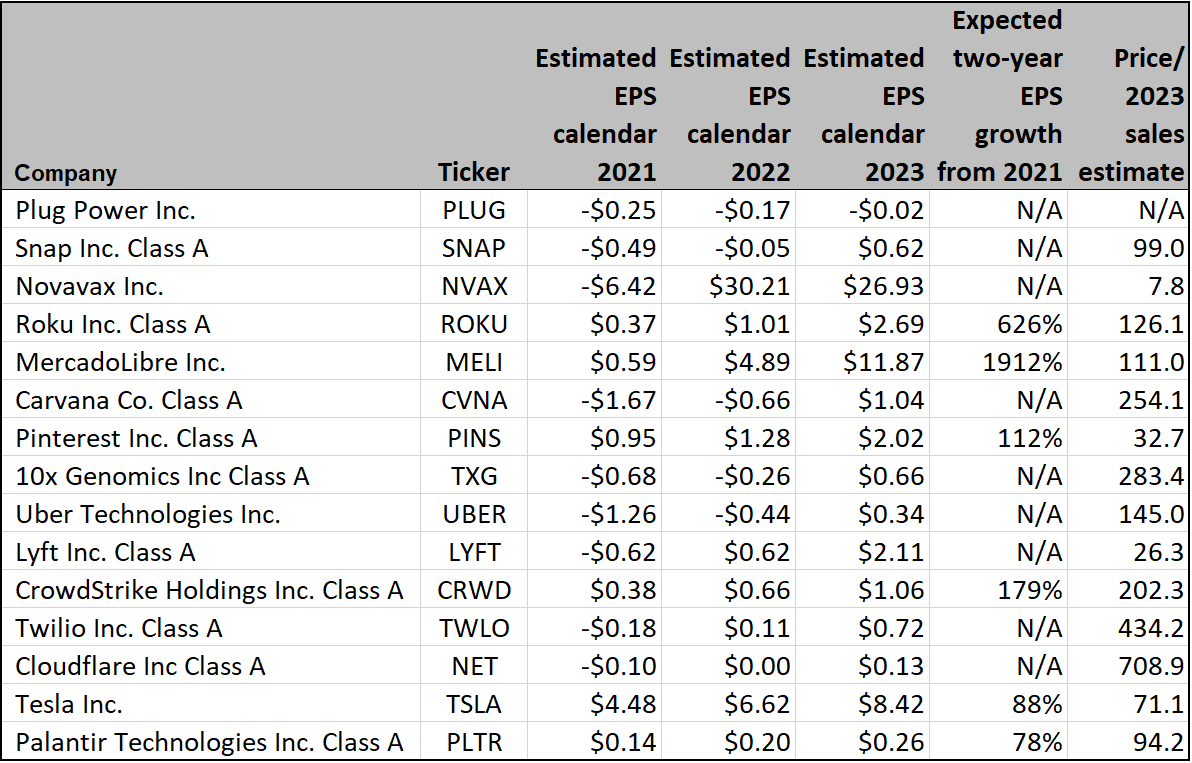Click the Plug Power Inc. cell
The height and width of the screenshot is (763, 1192).
[x=106, y=210]
